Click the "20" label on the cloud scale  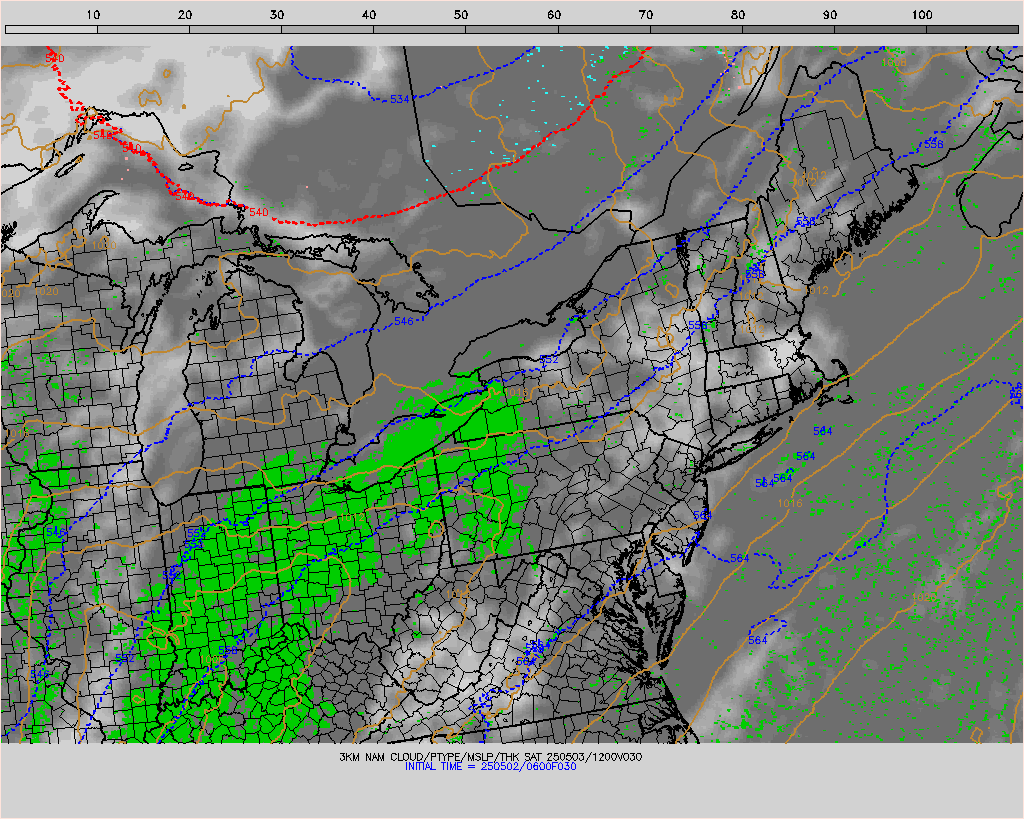tap(185, 15)
